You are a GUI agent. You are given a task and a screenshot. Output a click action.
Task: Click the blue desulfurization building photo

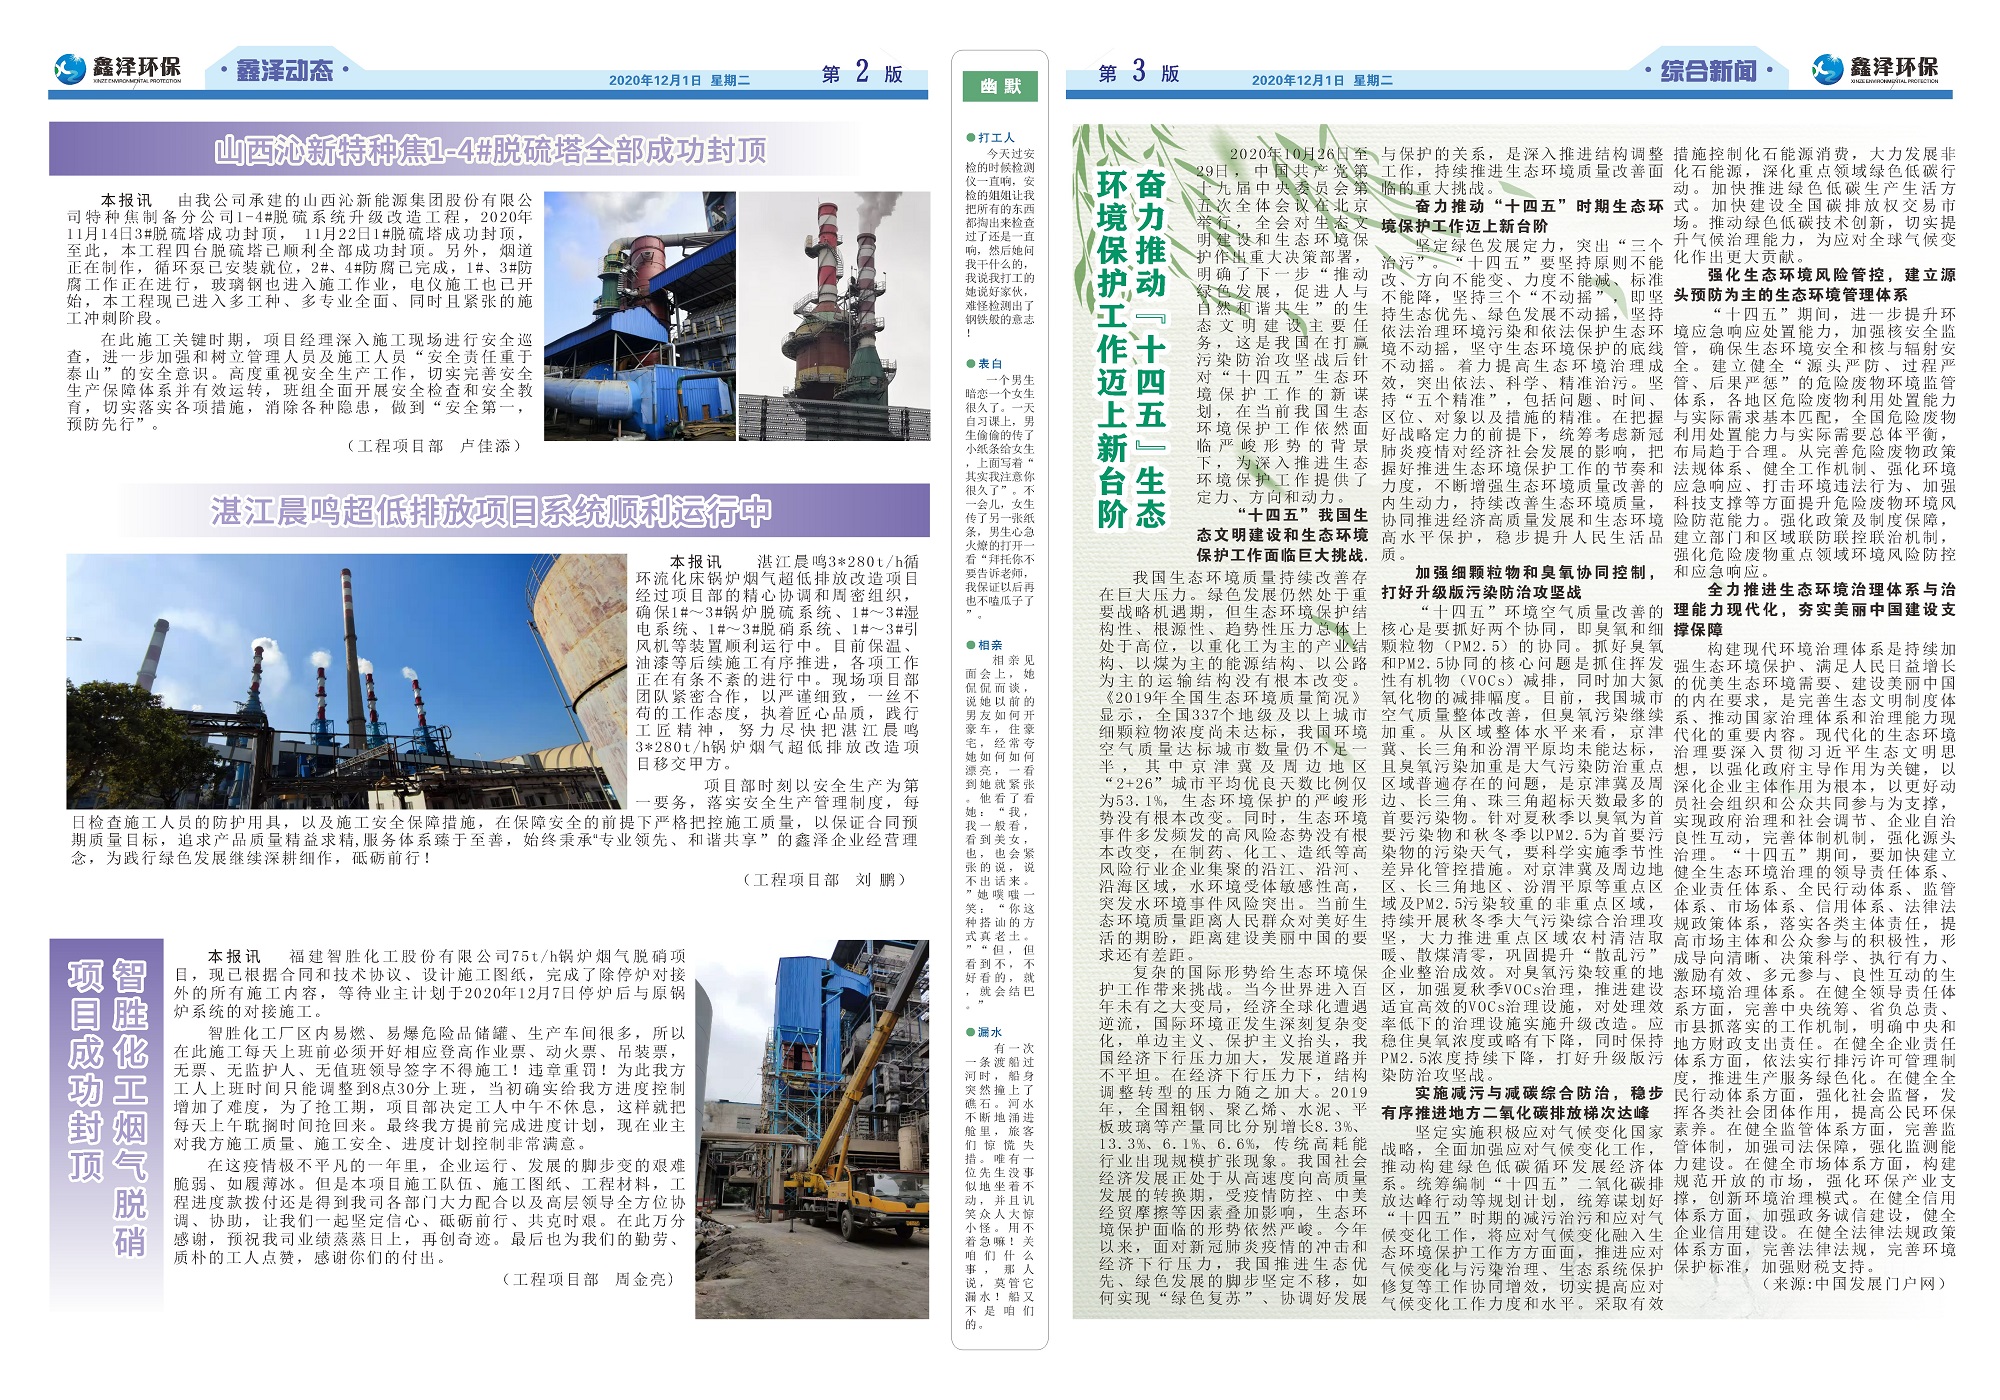point(638,316)
